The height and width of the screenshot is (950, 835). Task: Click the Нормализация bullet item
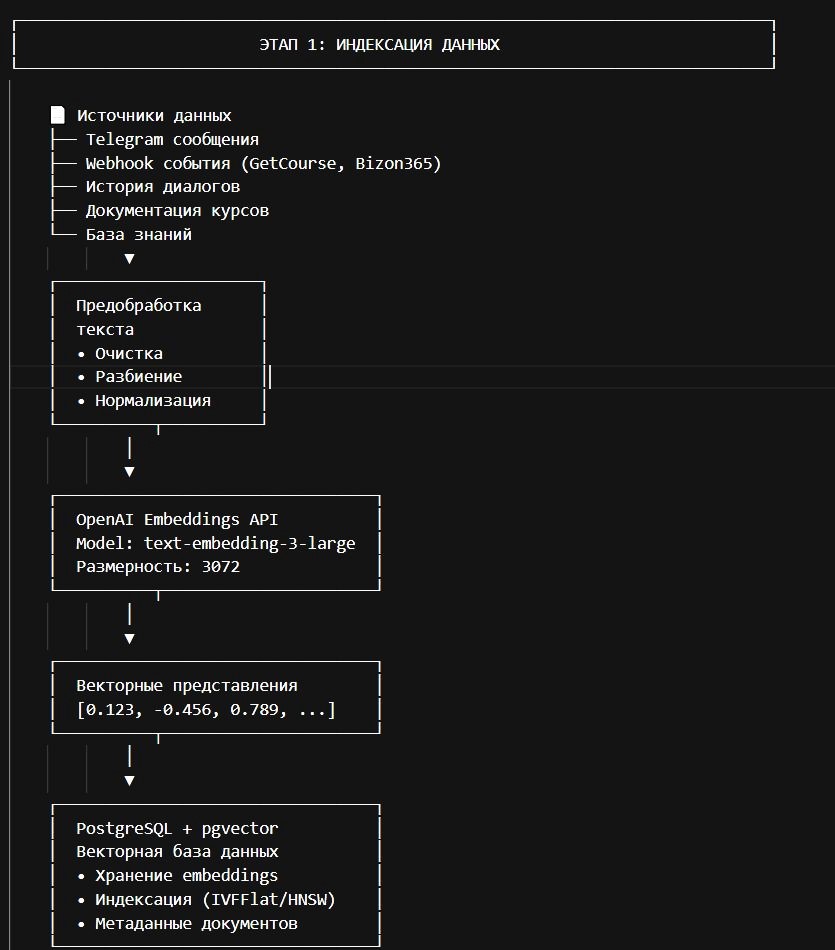[152, 401]
